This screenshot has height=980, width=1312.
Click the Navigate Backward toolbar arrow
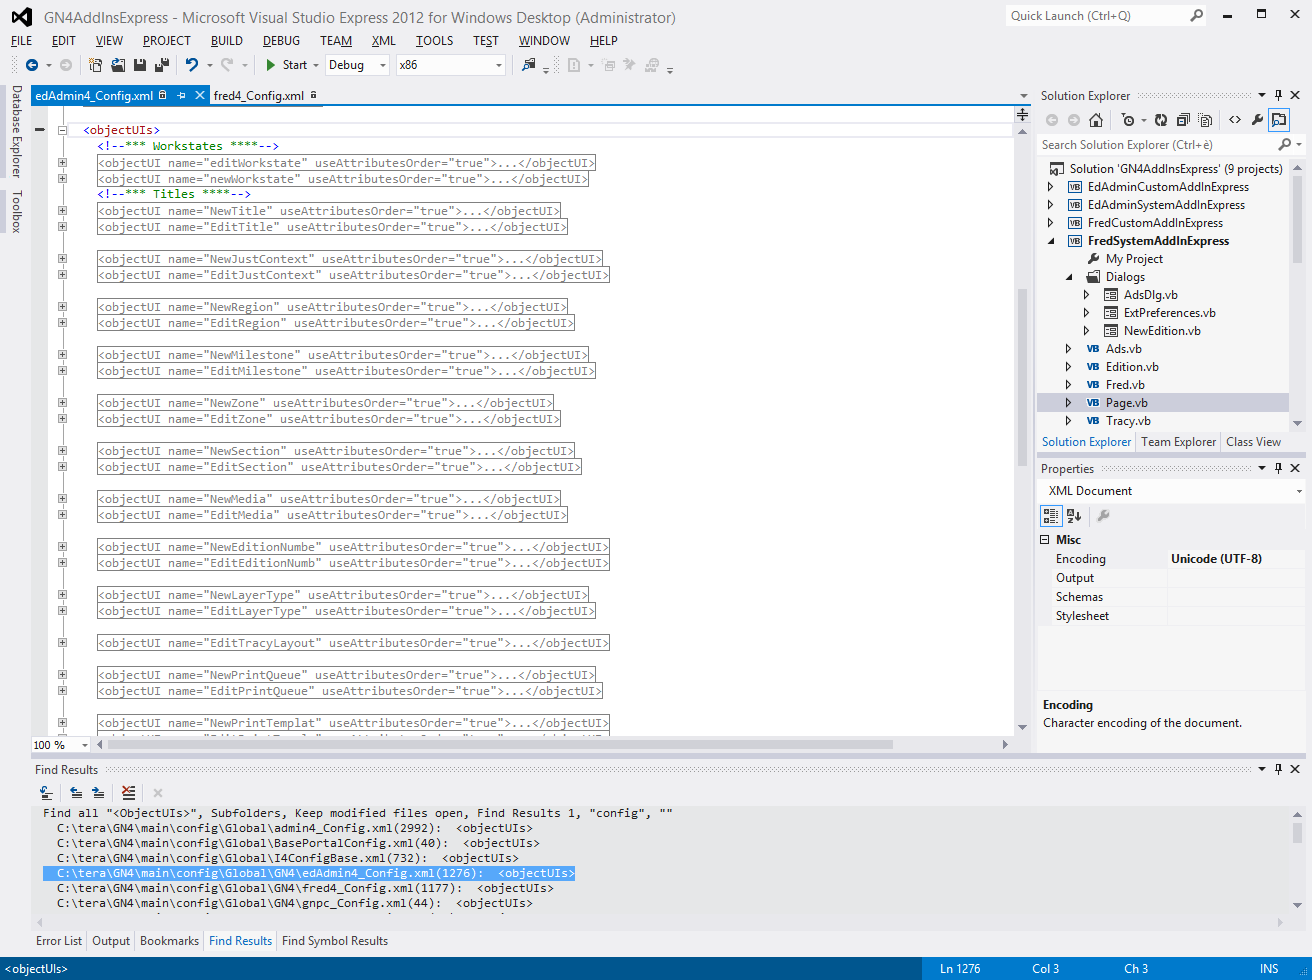pos(32,65)
